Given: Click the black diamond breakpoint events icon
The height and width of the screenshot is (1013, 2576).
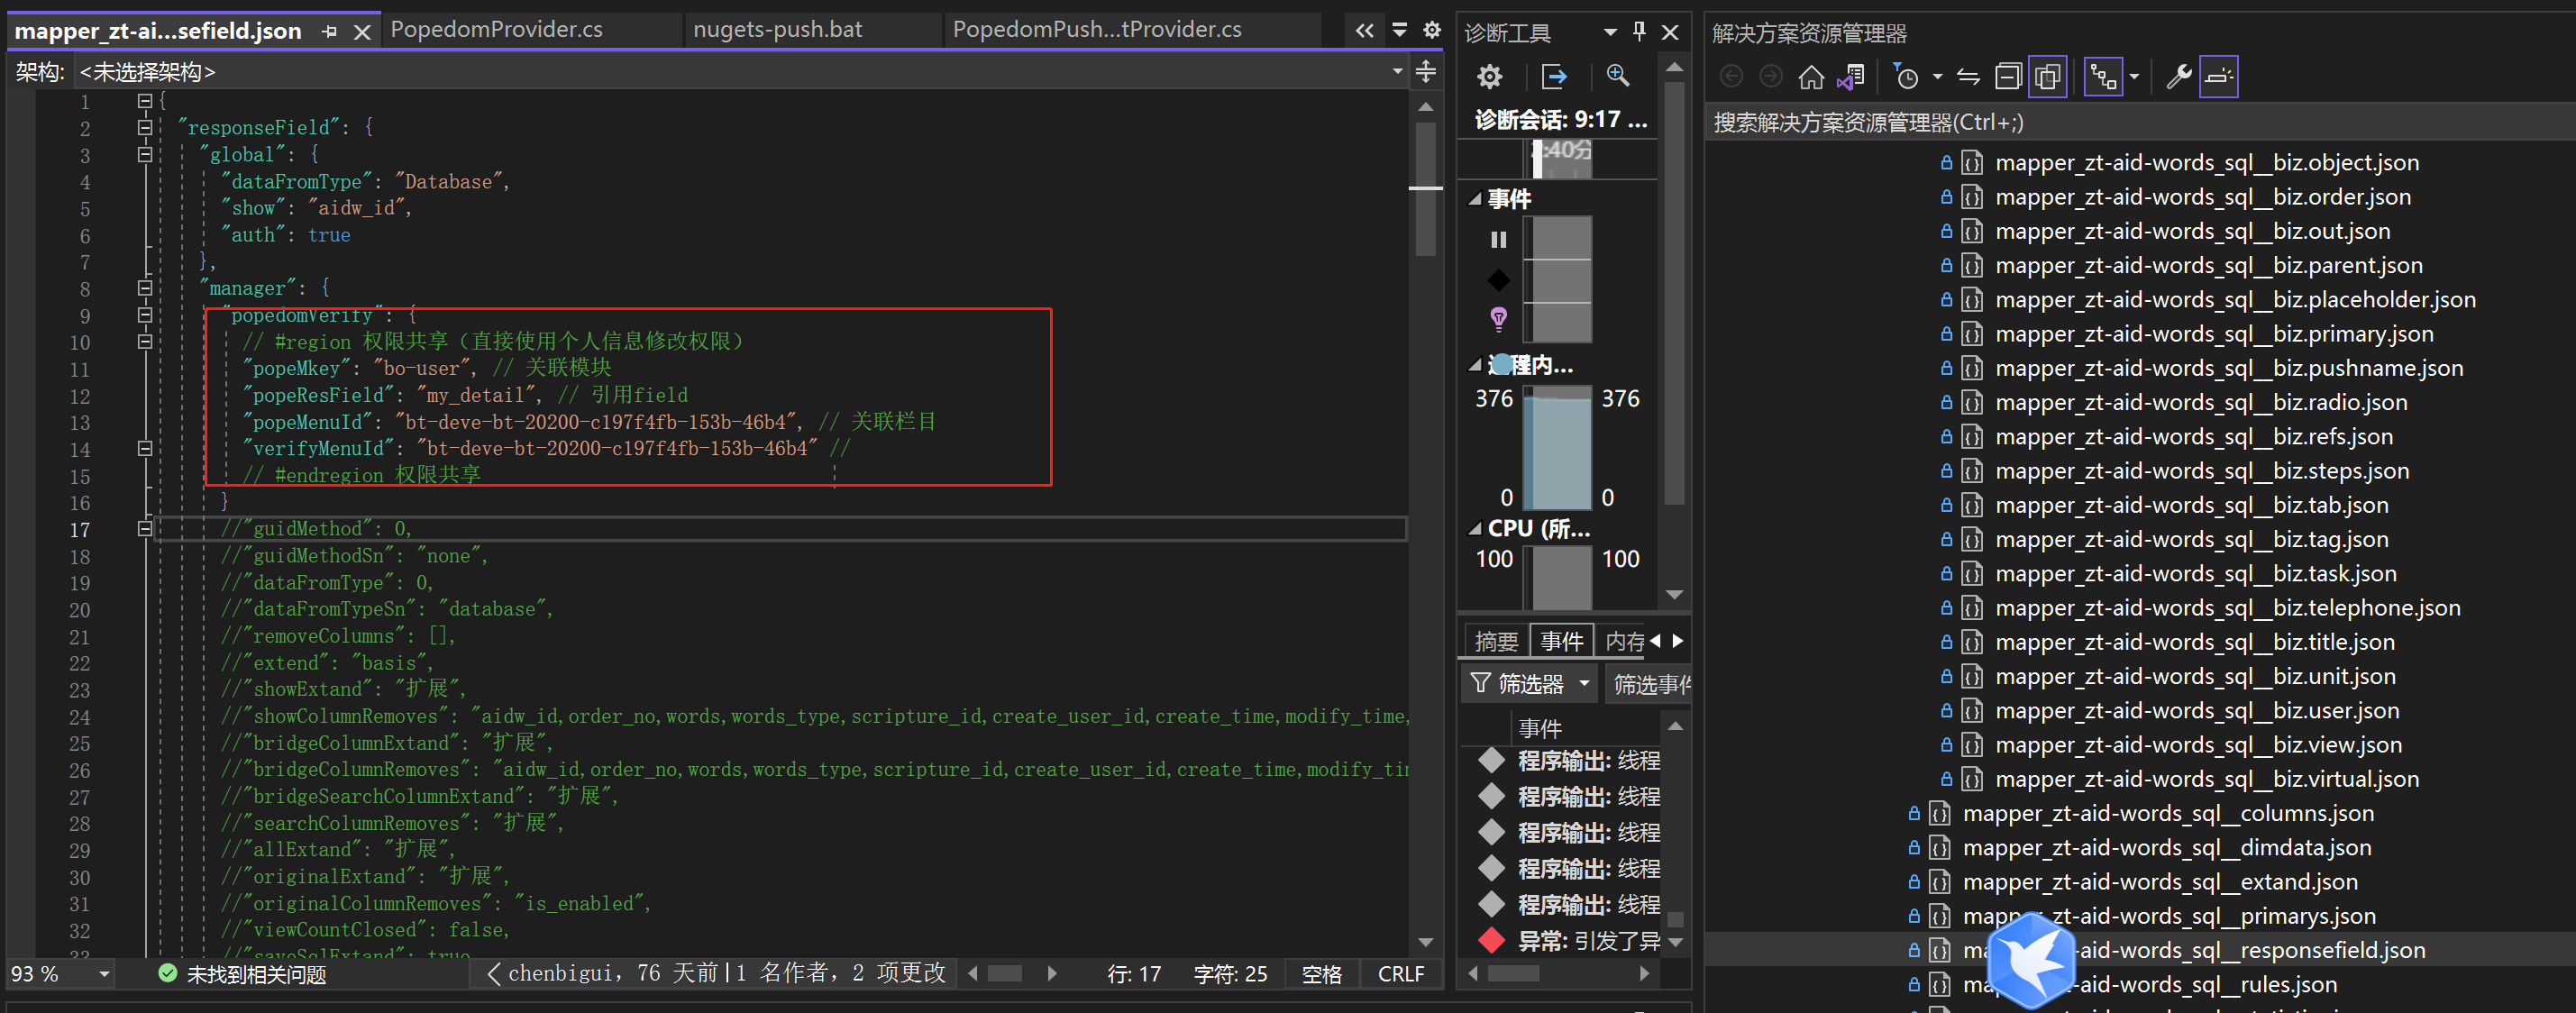Looking at the screenshot, I should coord(1498,280).
